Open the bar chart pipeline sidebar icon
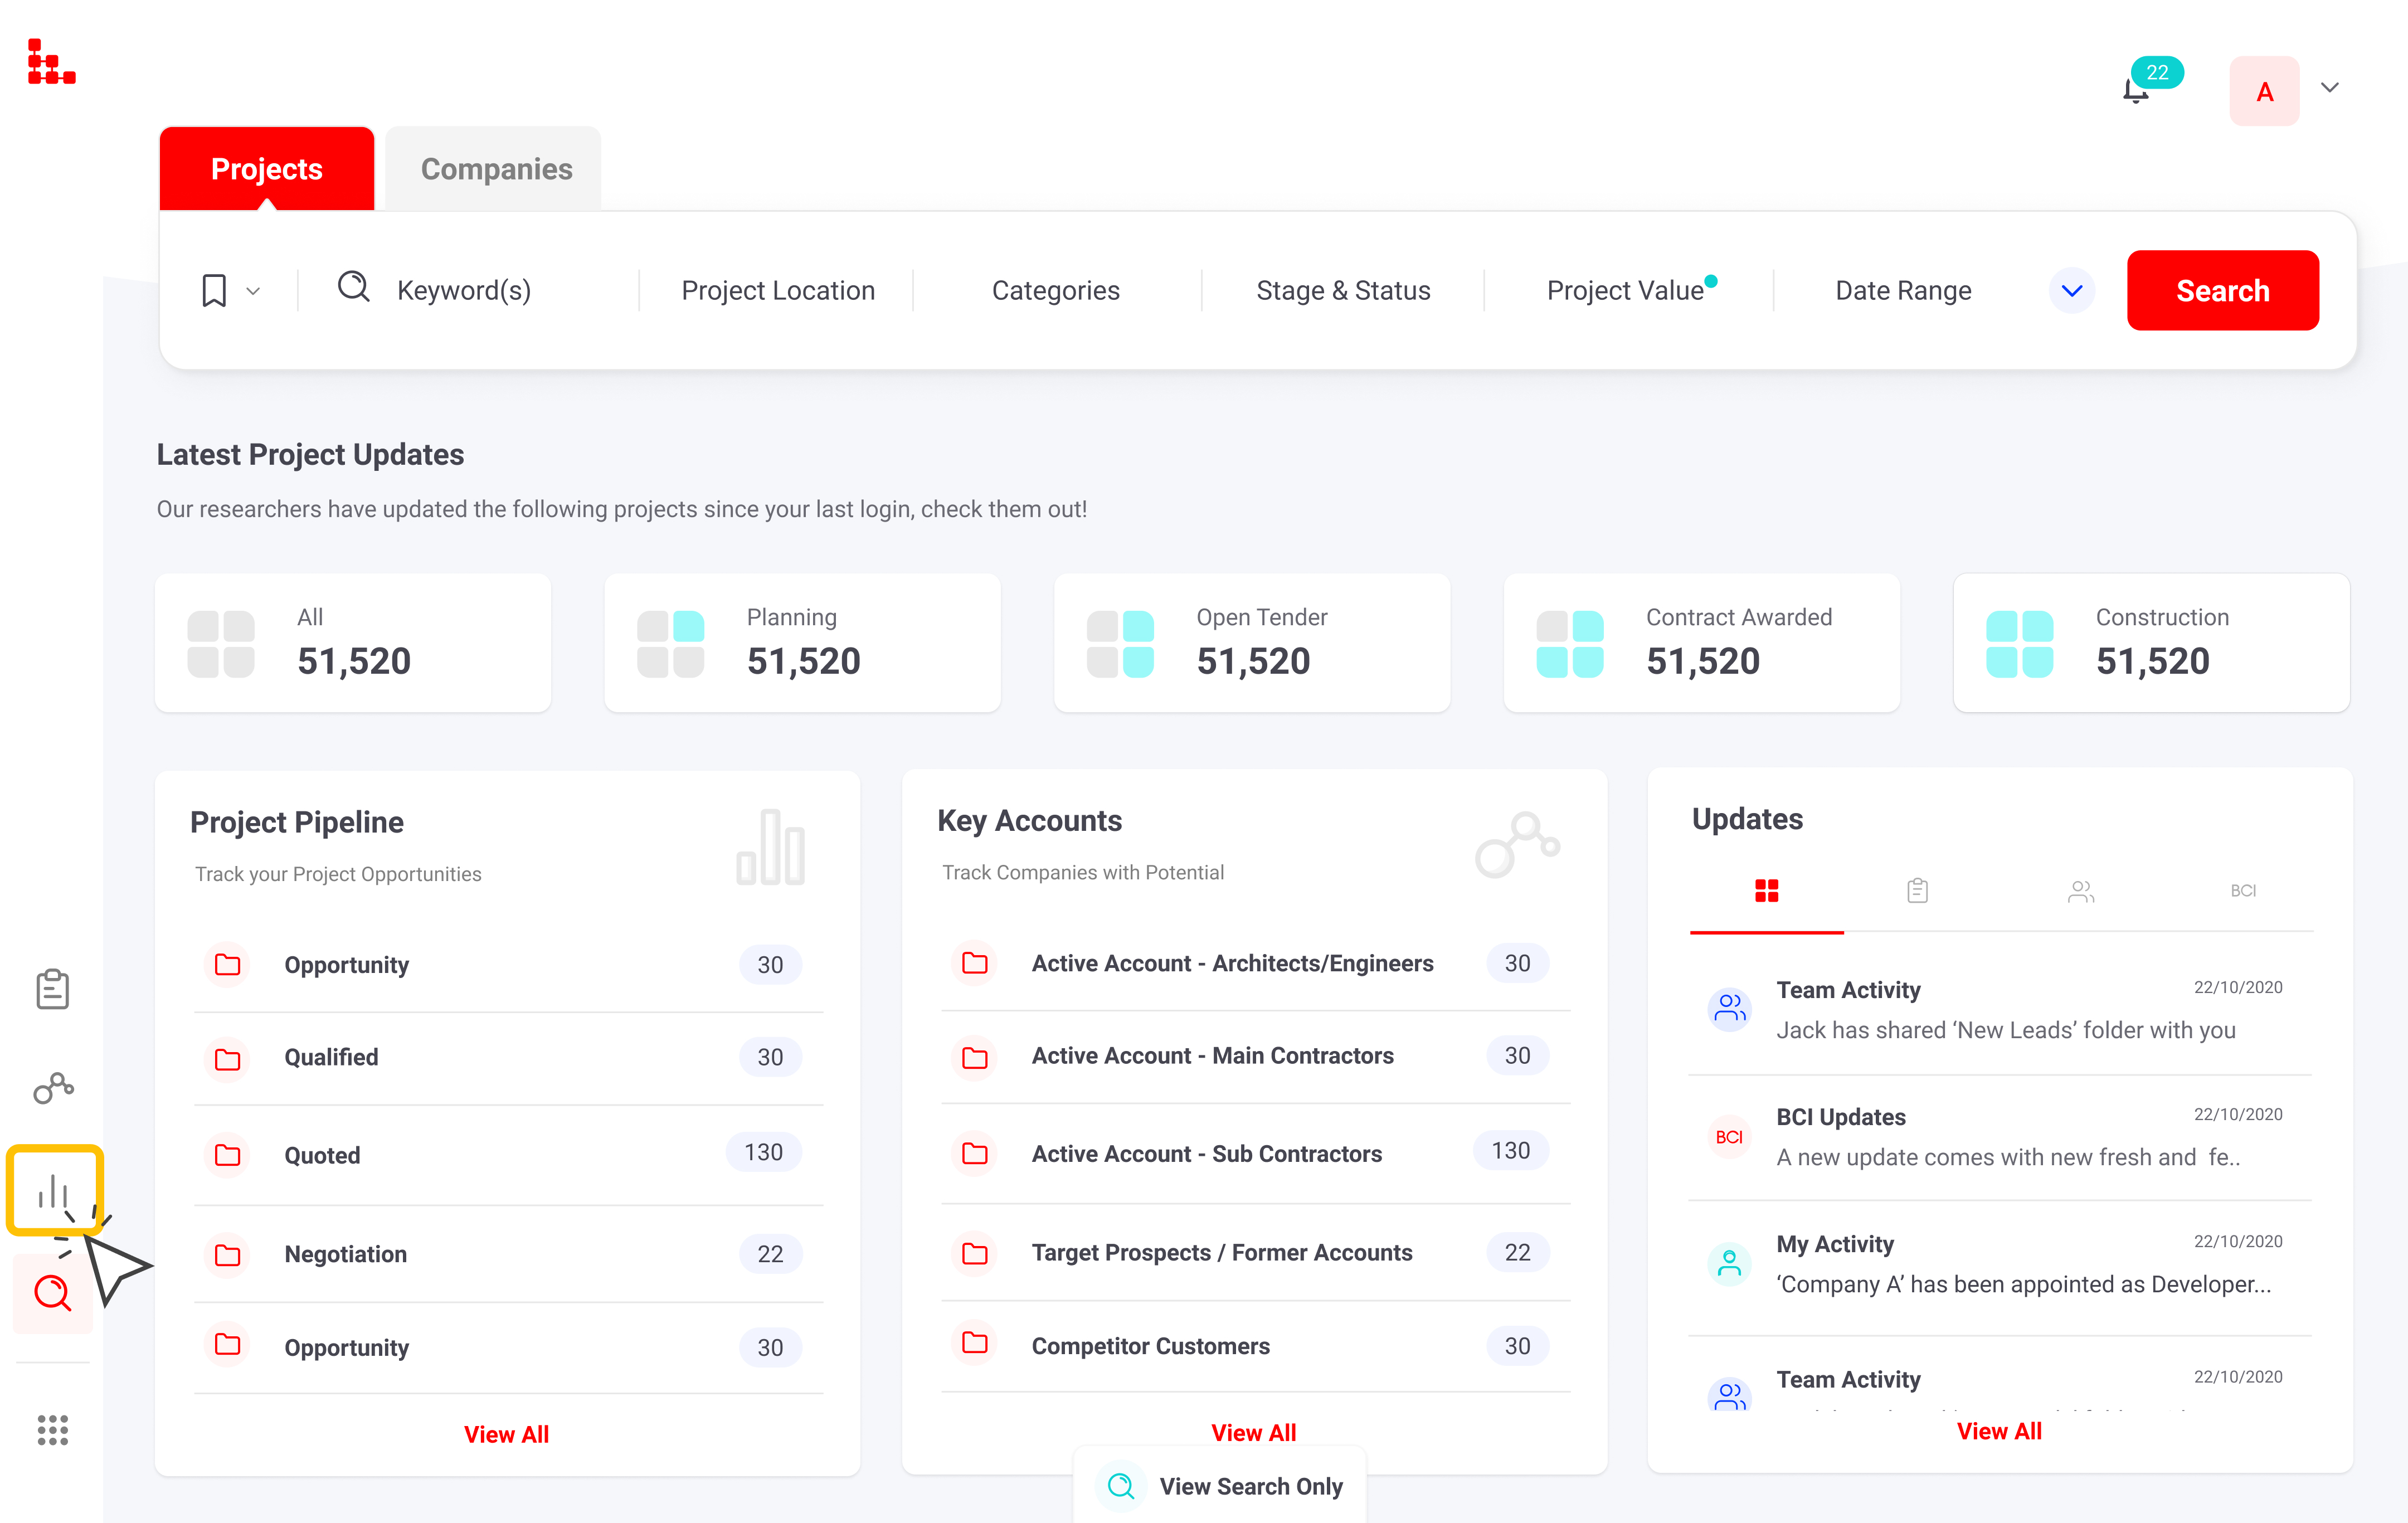Viewport: 2408px width, 1523px height. (x=54, y=1190)
